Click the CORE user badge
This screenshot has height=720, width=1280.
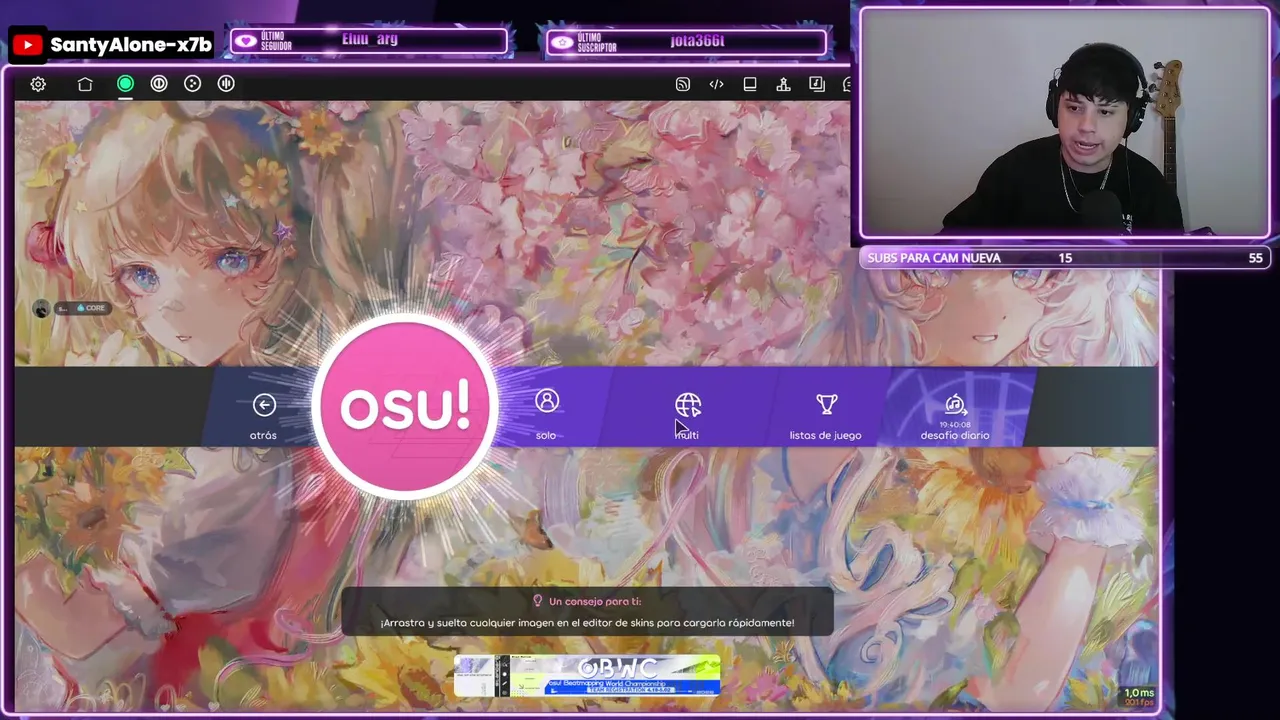click(x=90, y=308)
